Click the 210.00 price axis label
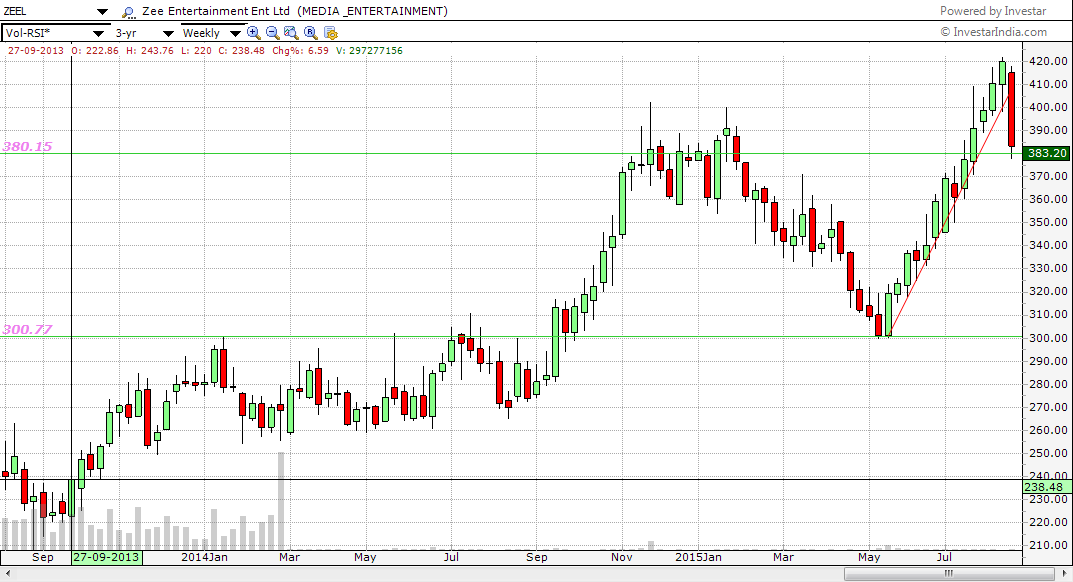Viewport: 1073px width, 582px height. [x=1048, y=545]
